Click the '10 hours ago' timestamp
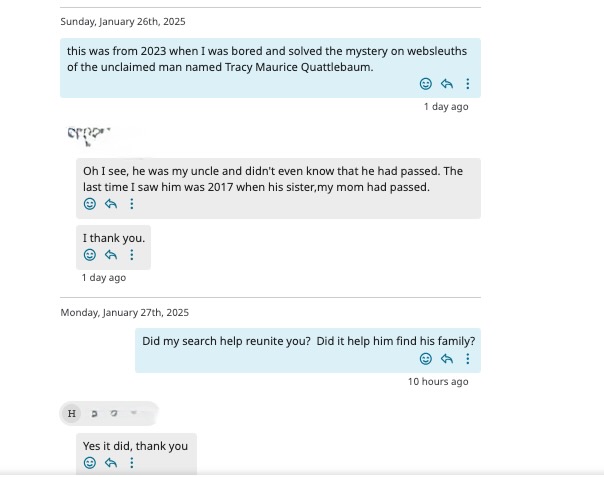 click(x=438, y=381)
